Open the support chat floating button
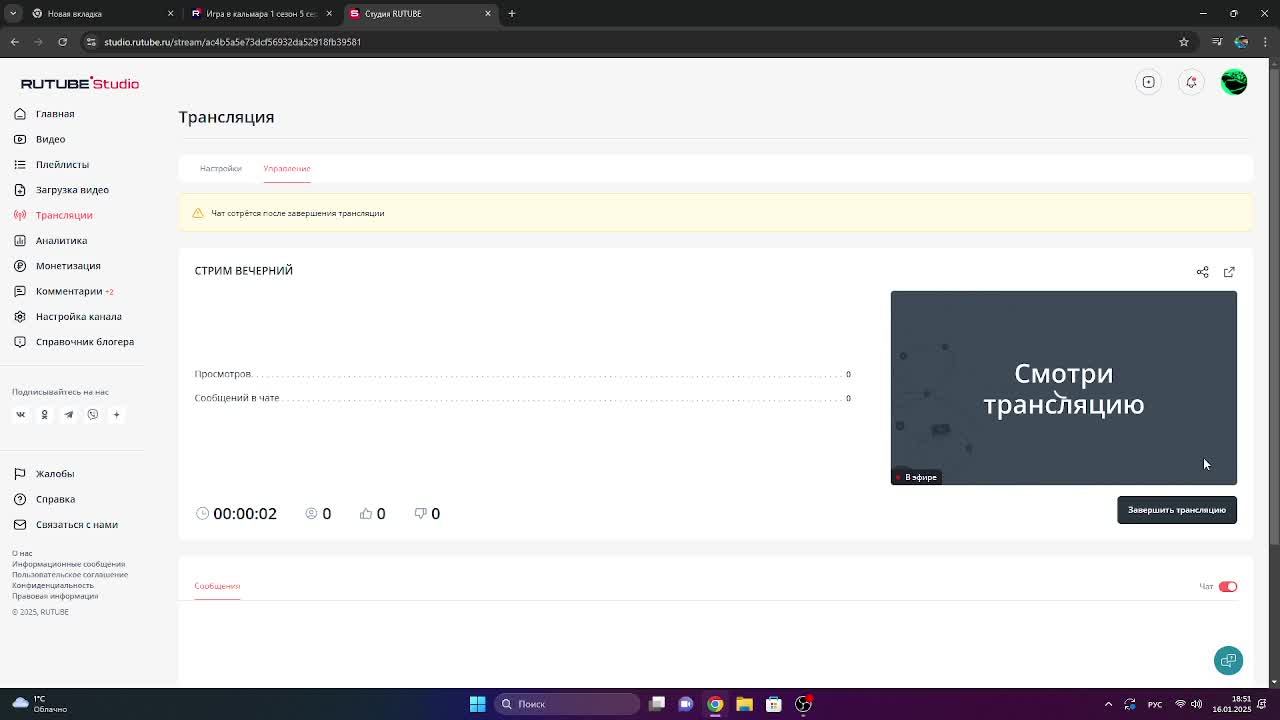 pos(1228,660)
